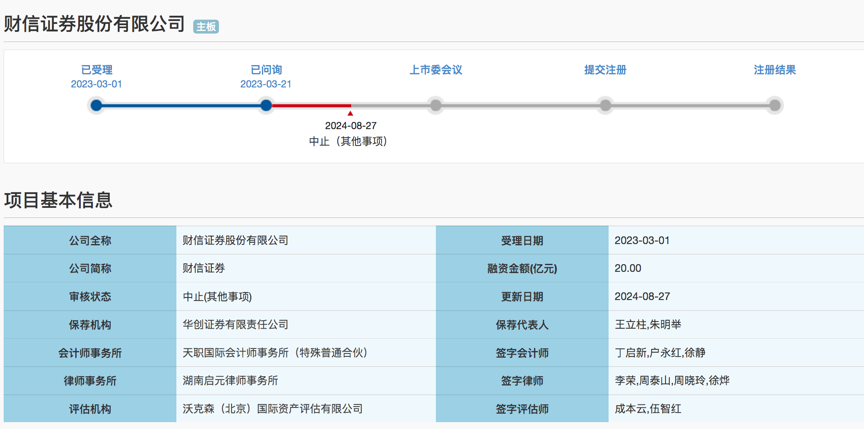The width and height of the screenshot is (864, 429).
Task: Click the 已问询 stage label
Action: [x=266, y=70]
